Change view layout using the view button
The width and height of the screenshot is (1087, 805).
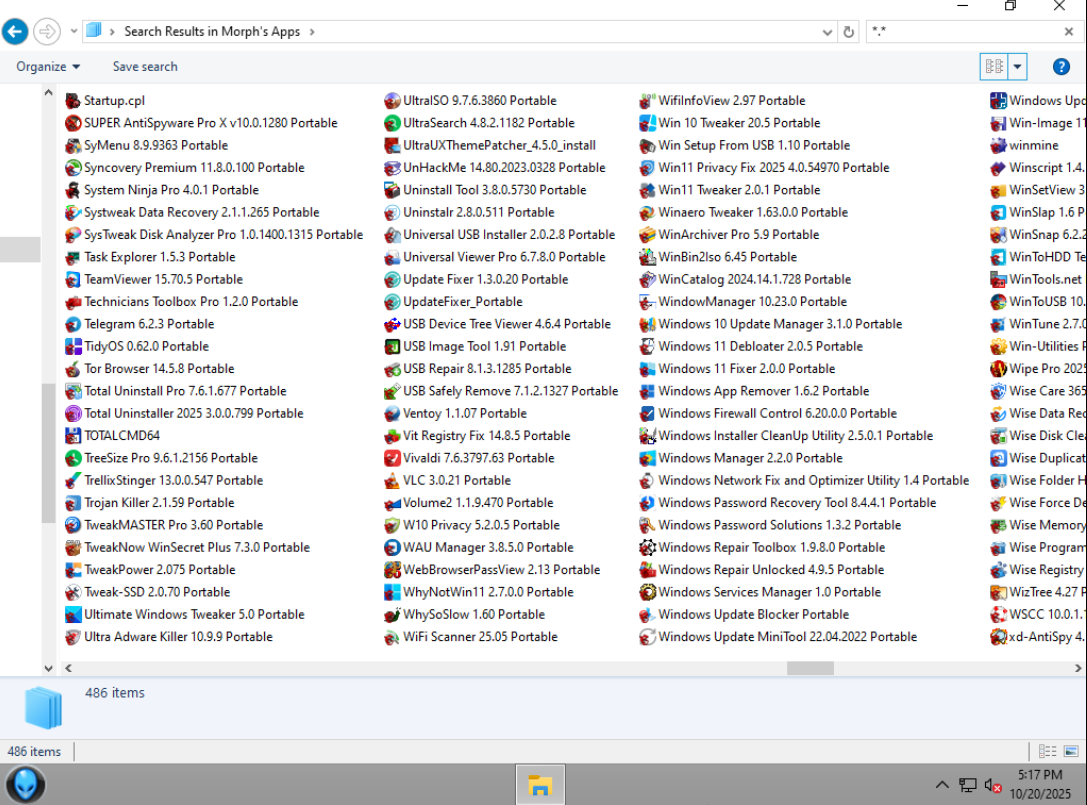[993, 67]
